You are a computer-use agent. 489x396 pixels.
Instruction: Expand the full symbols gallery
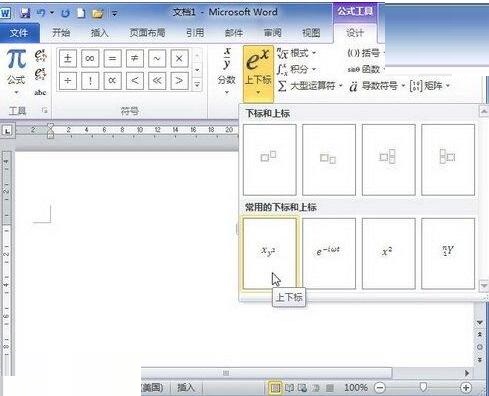(197, 85)
